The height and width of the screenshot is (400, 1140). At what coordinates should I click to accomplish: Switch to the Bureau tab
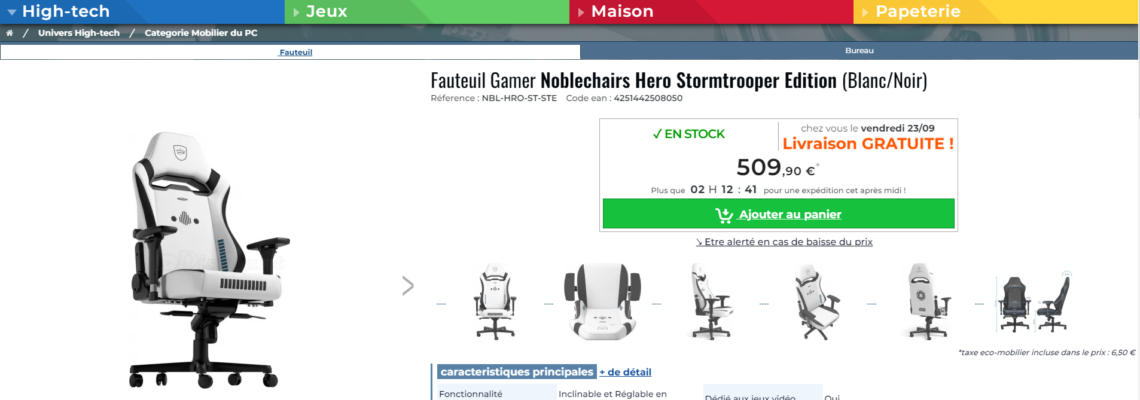click(x=859, y=51)
